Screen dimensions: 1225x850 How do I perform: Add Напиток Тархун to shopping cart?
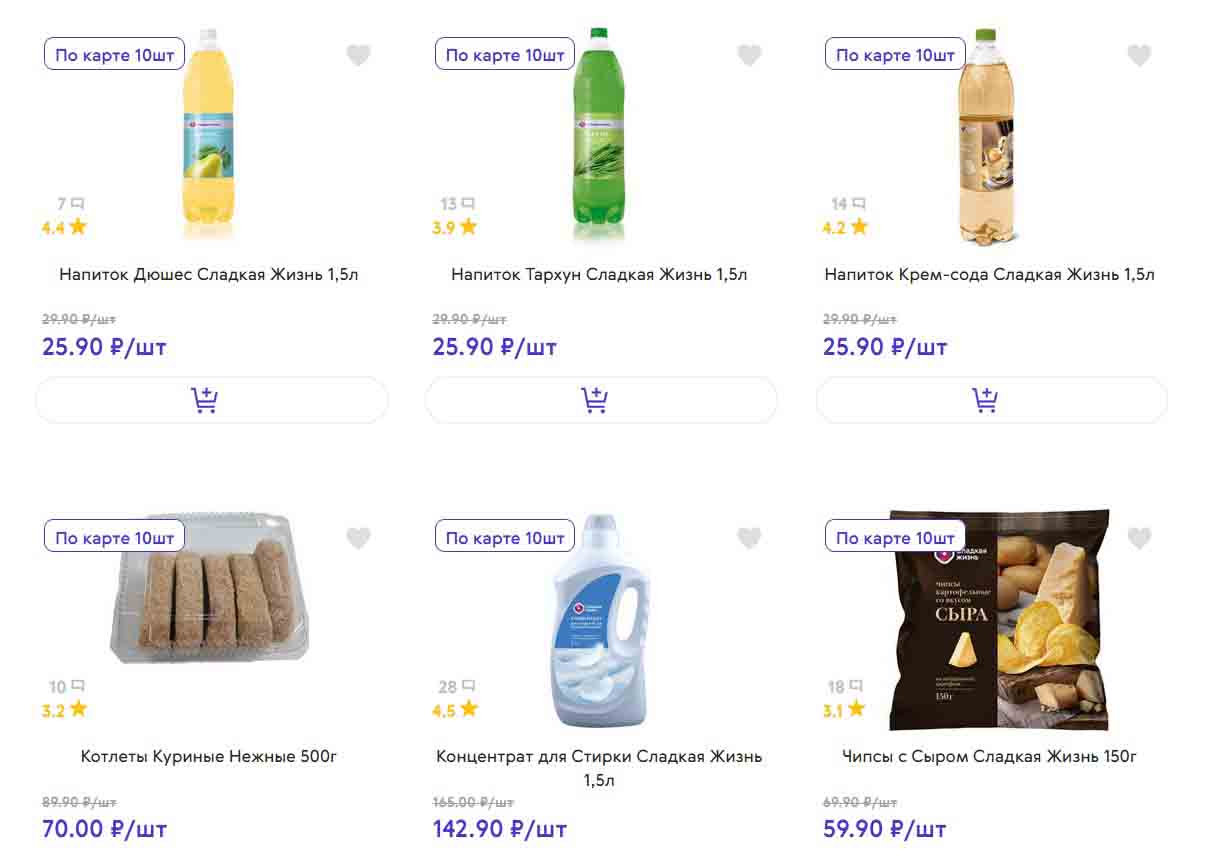pyautogui.click(x=601, y=400)
